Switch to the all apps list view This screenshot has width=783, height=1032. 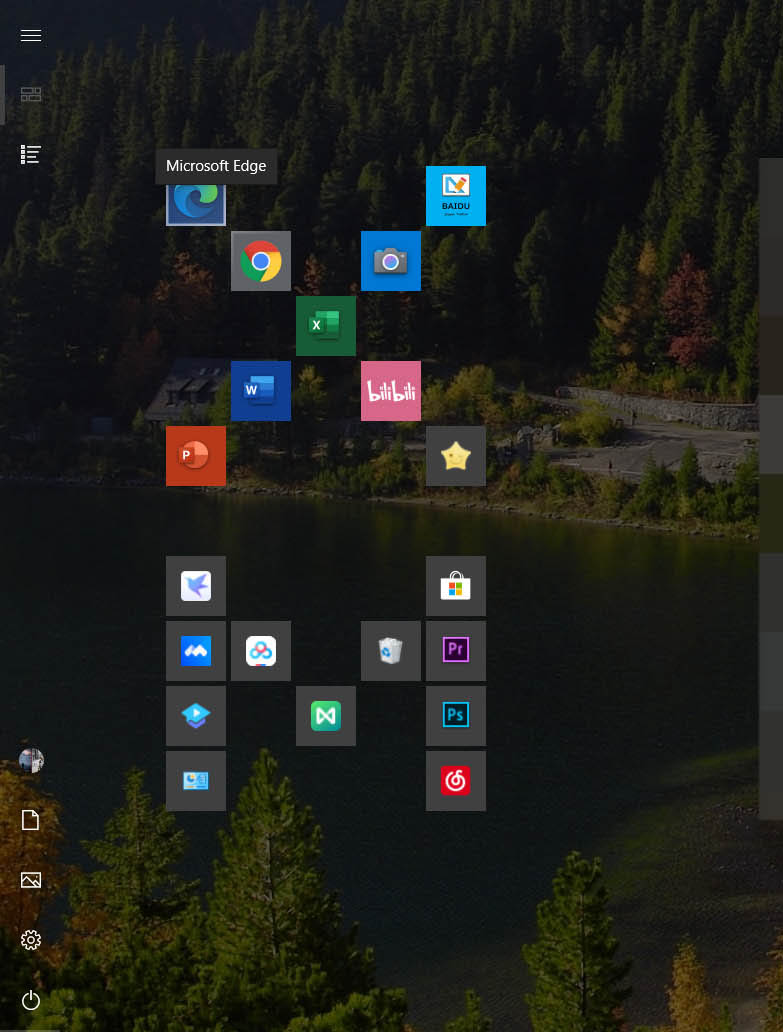pyautogui.click(x=31, y=155)
